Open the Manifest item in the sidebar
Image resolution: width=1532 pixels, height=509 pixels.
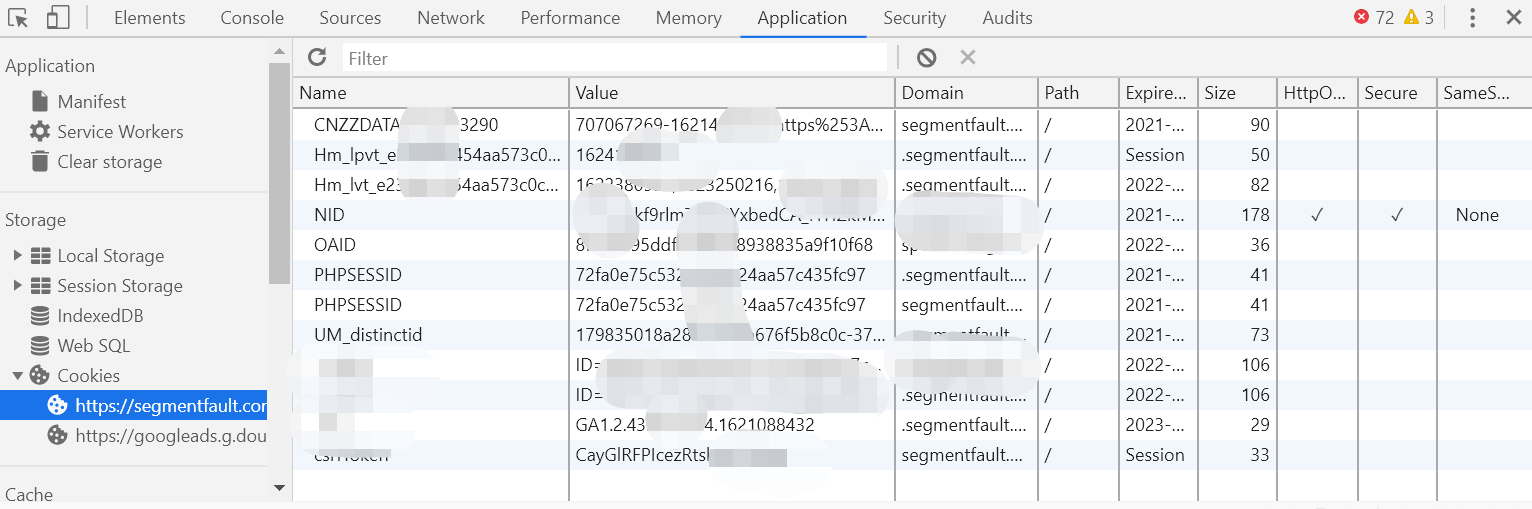pos(91,101)
